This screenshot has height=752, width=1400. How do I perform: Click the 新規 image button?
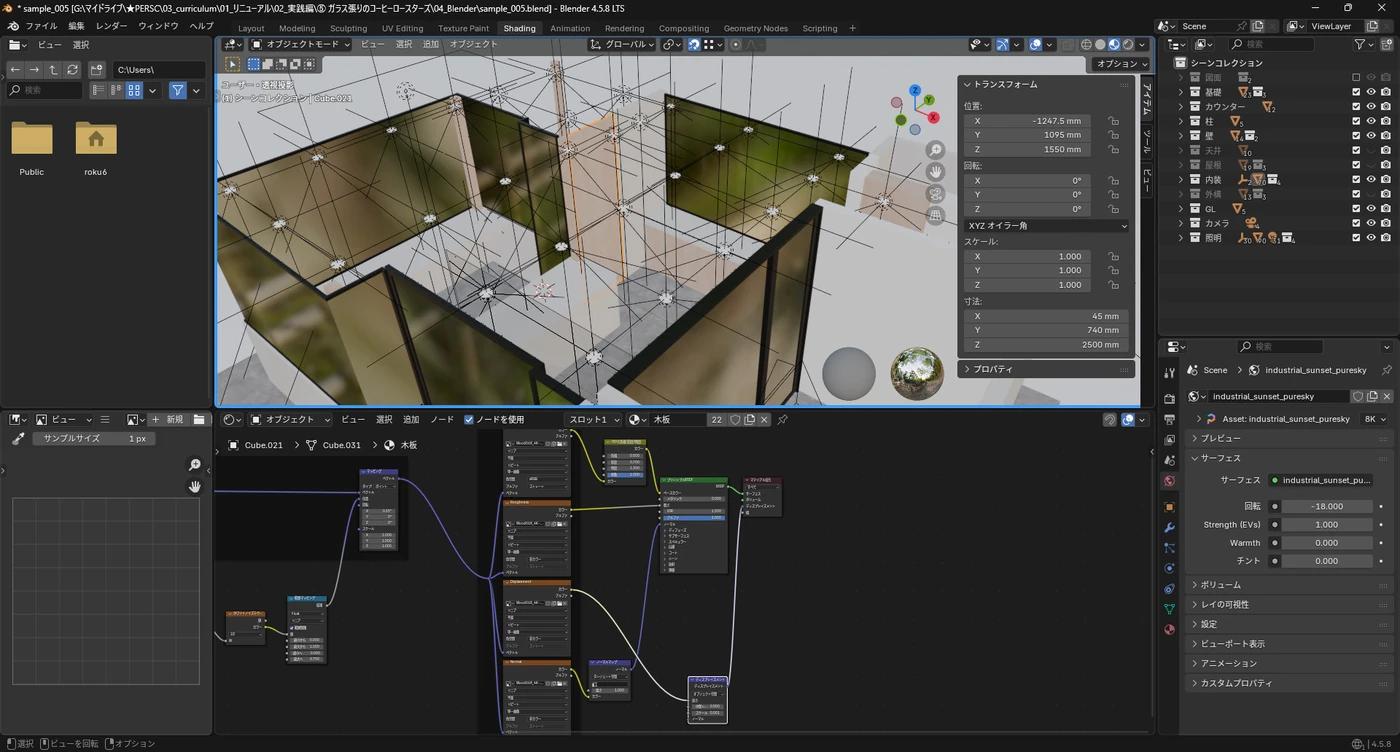168,420
